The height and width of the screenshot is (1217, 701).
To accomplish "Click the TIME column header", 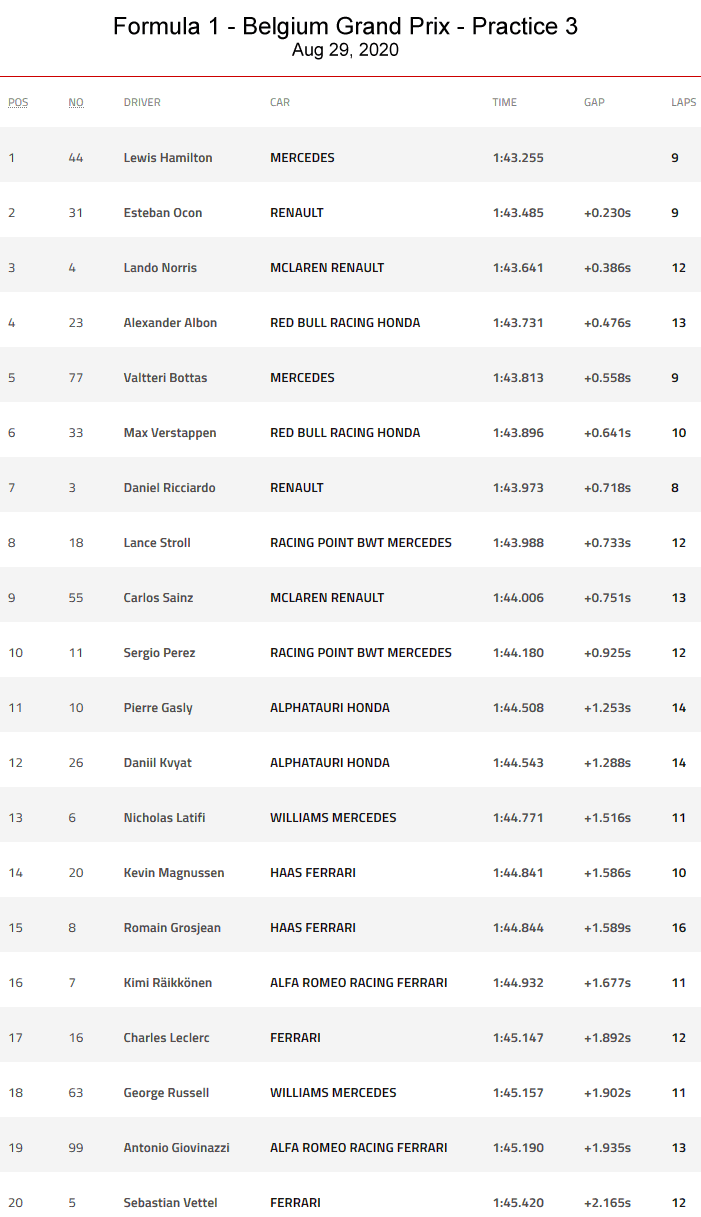I will click(x=504, y=102).
